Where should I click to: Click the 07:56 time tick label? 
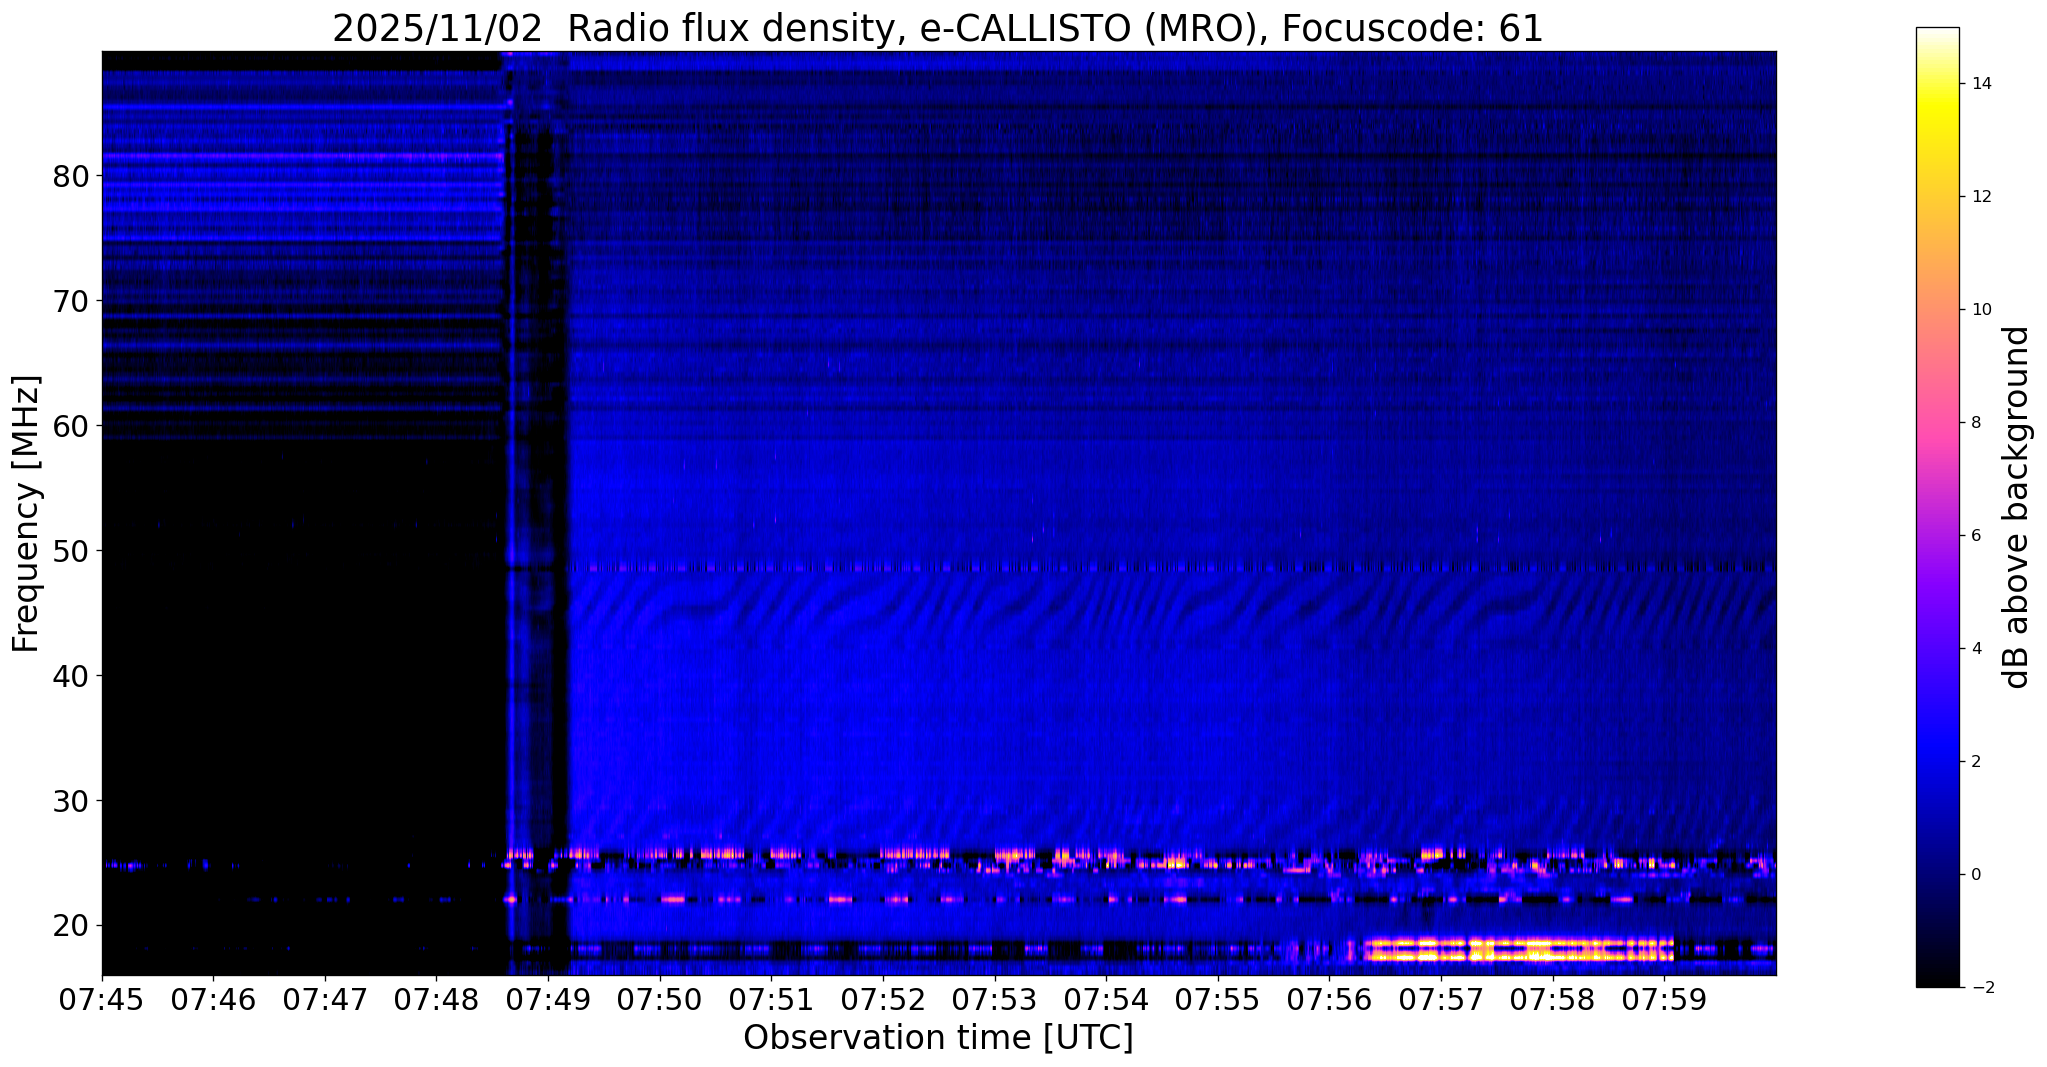pos(1329,999)
